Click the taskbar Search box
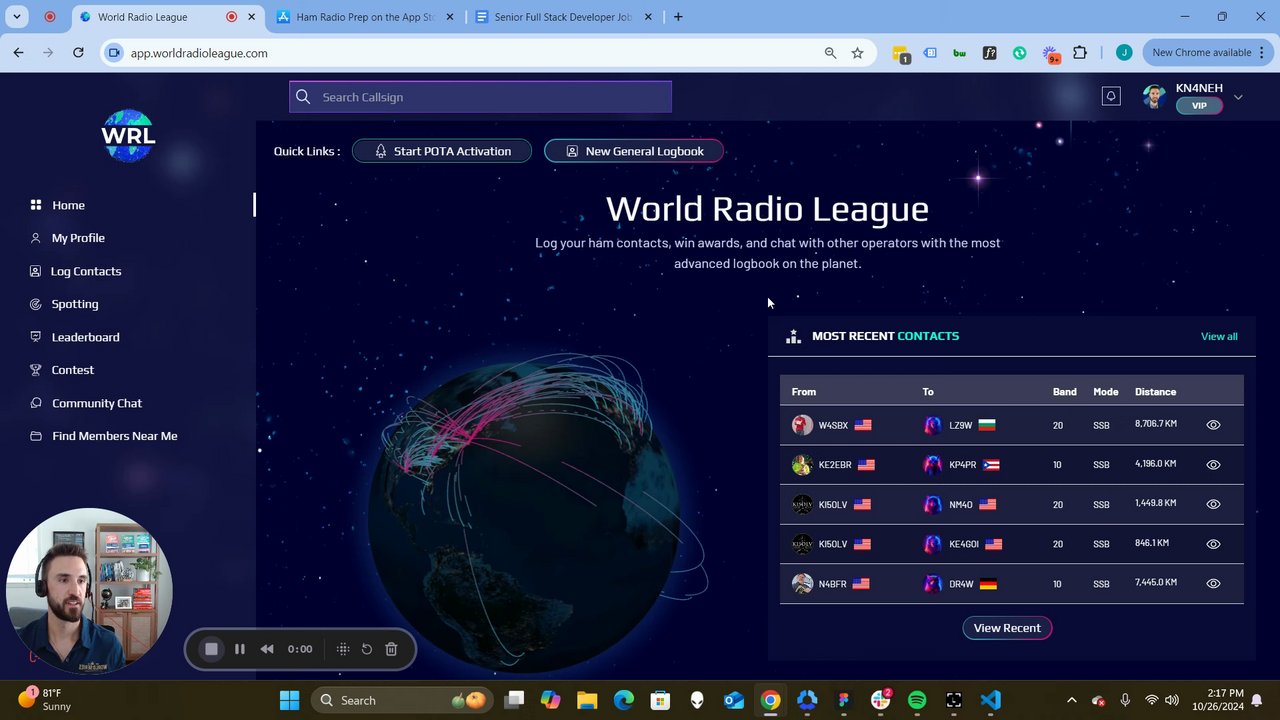 click(403, 700)
